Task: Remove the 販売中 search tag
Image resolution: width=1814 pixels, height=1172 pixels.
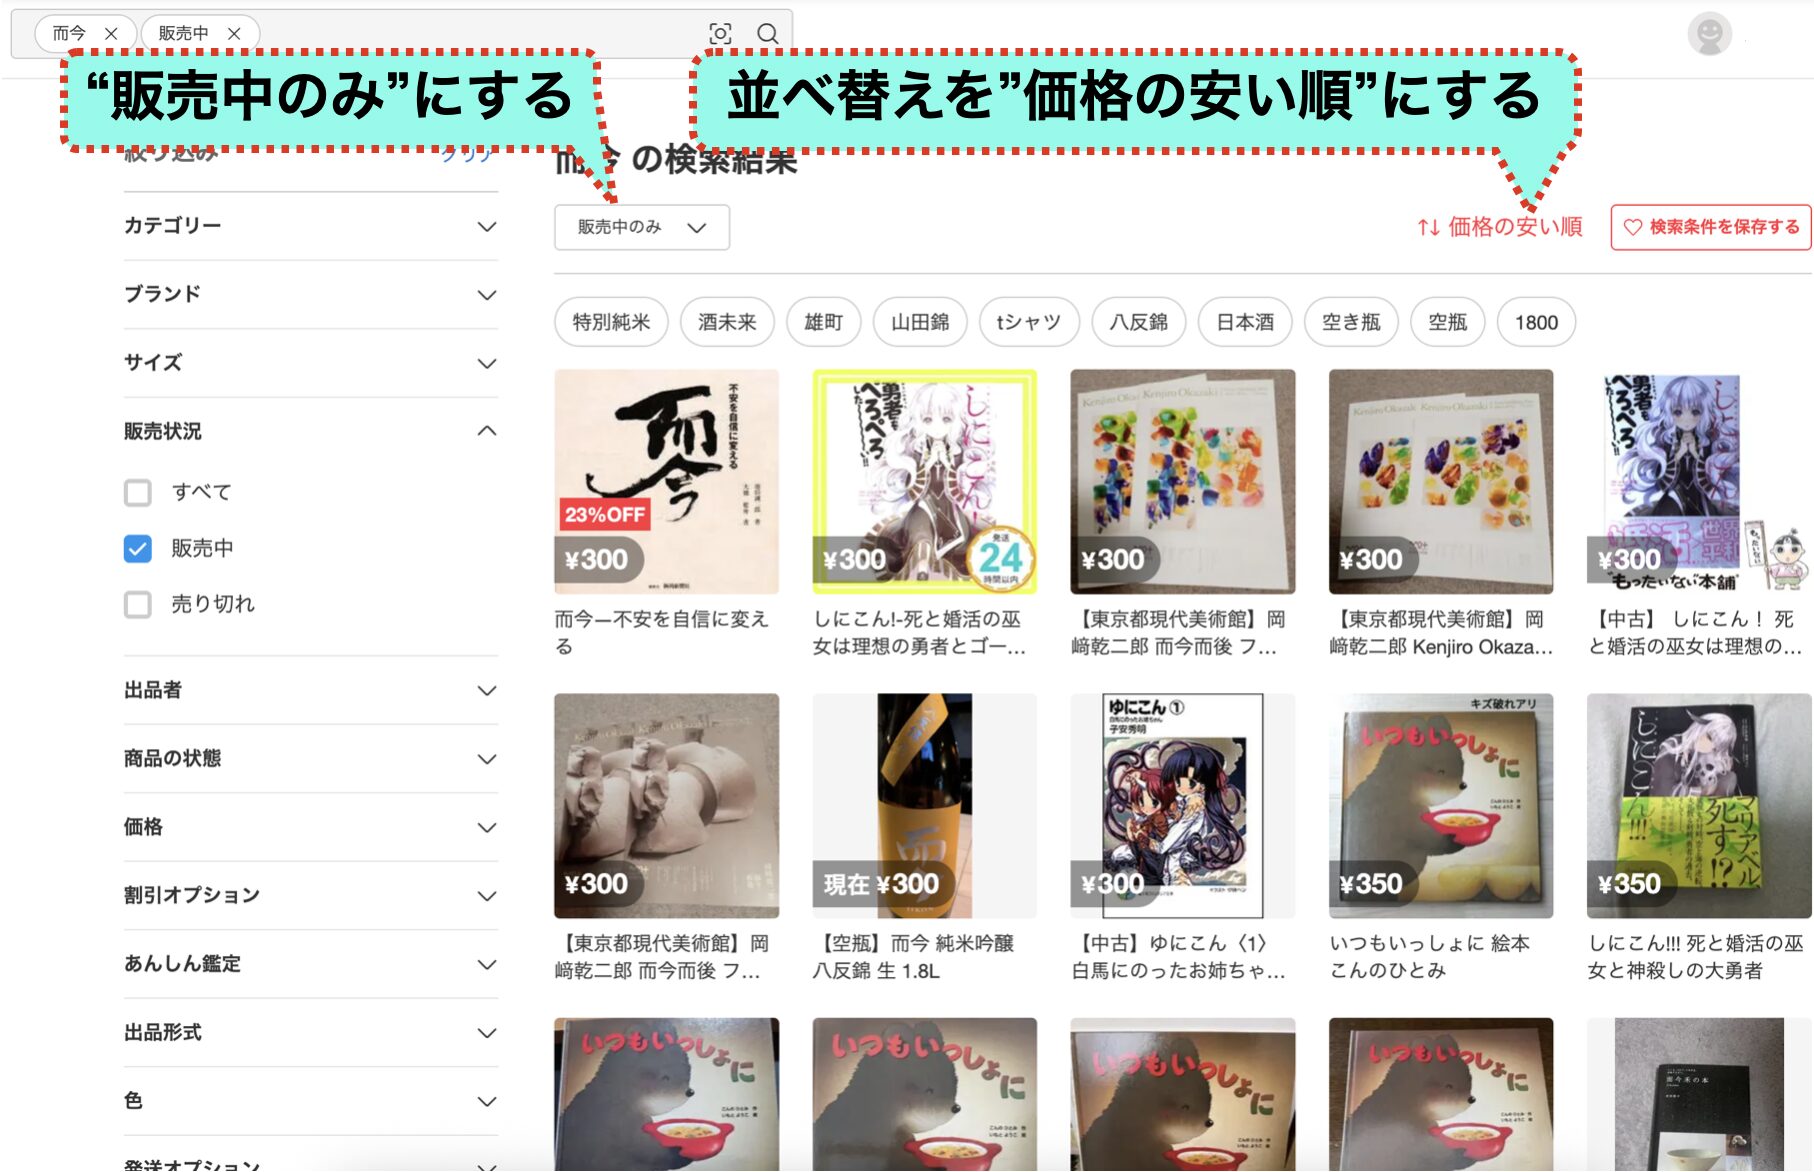Action: 234,33
